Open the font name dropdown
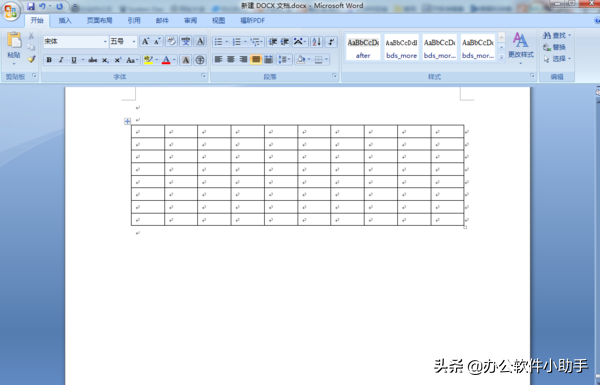The image size is (600, 385). click(105, 42)
